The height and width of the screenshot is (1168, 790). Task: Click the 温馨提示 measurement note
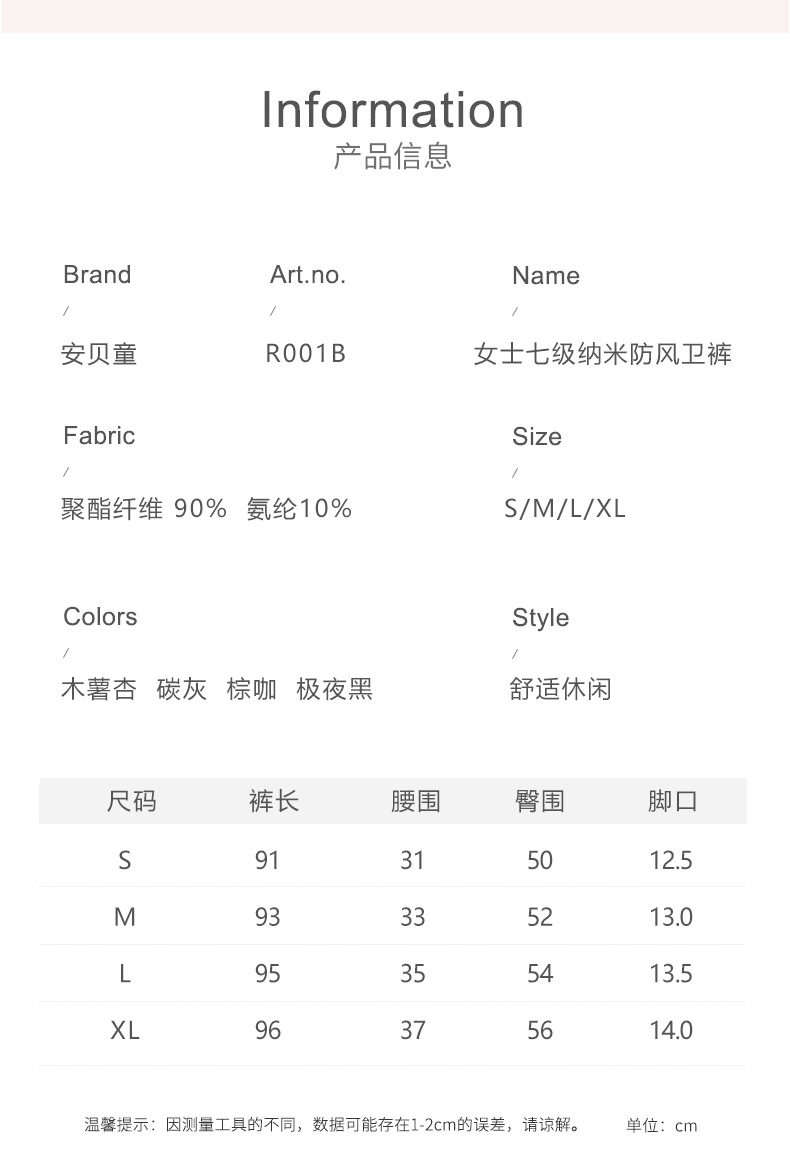pyautogui.click(x=333, y=1125)
